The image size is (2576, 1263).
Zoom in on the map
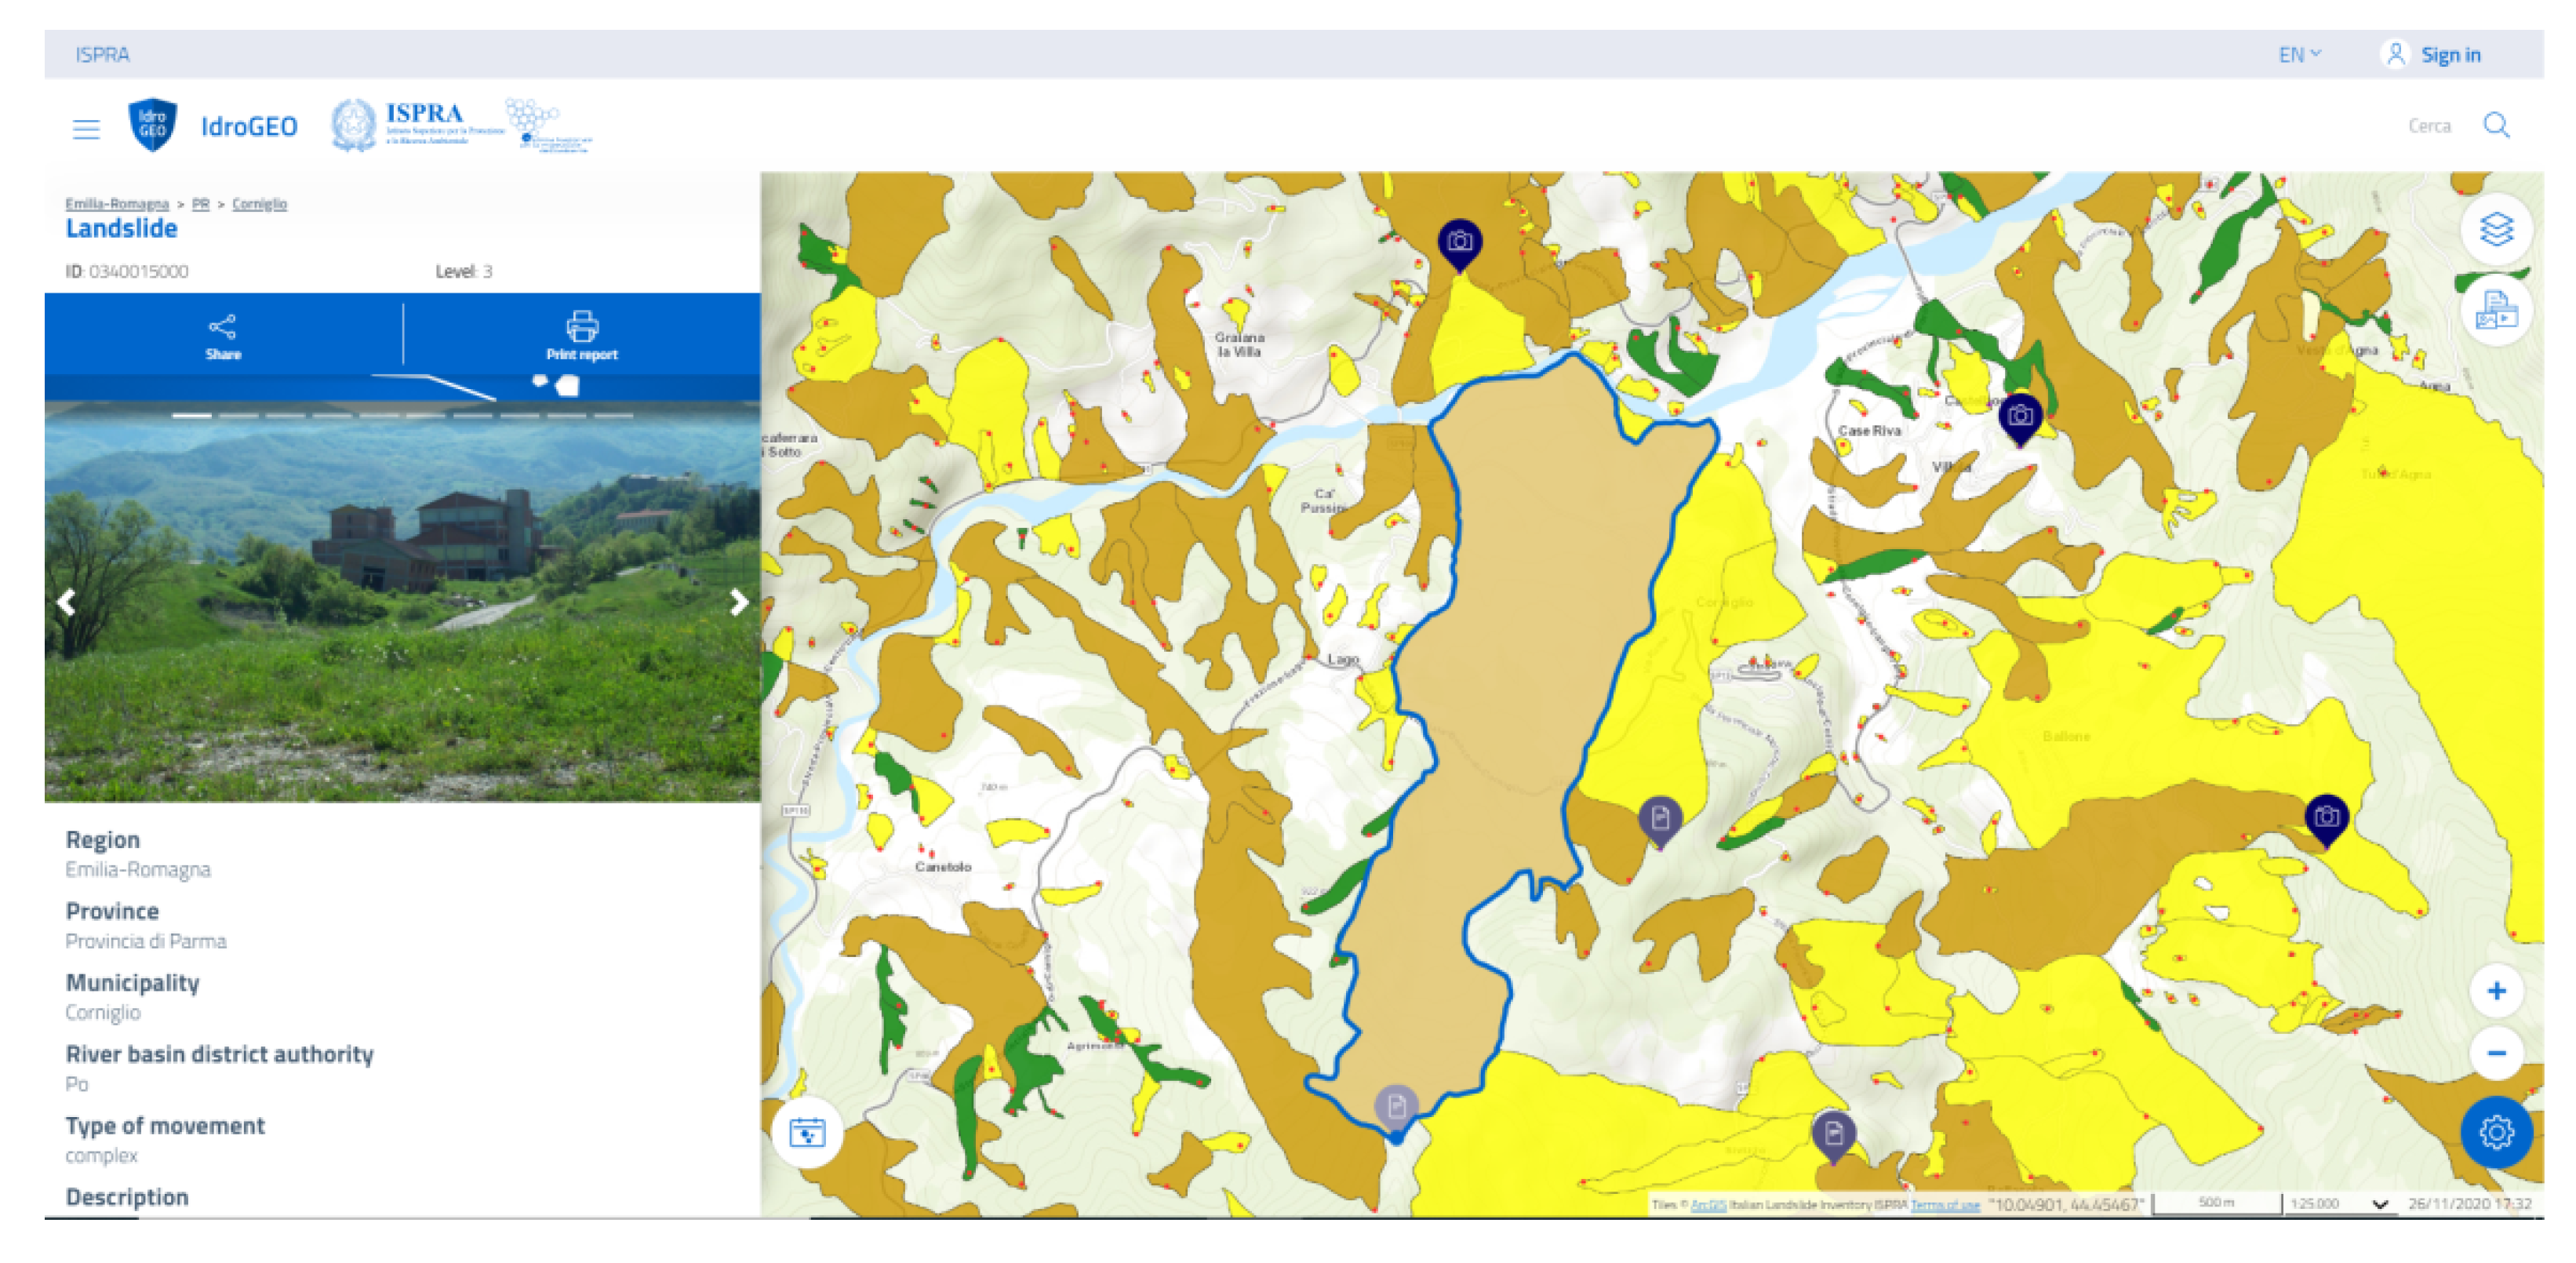click(2496, 990)
